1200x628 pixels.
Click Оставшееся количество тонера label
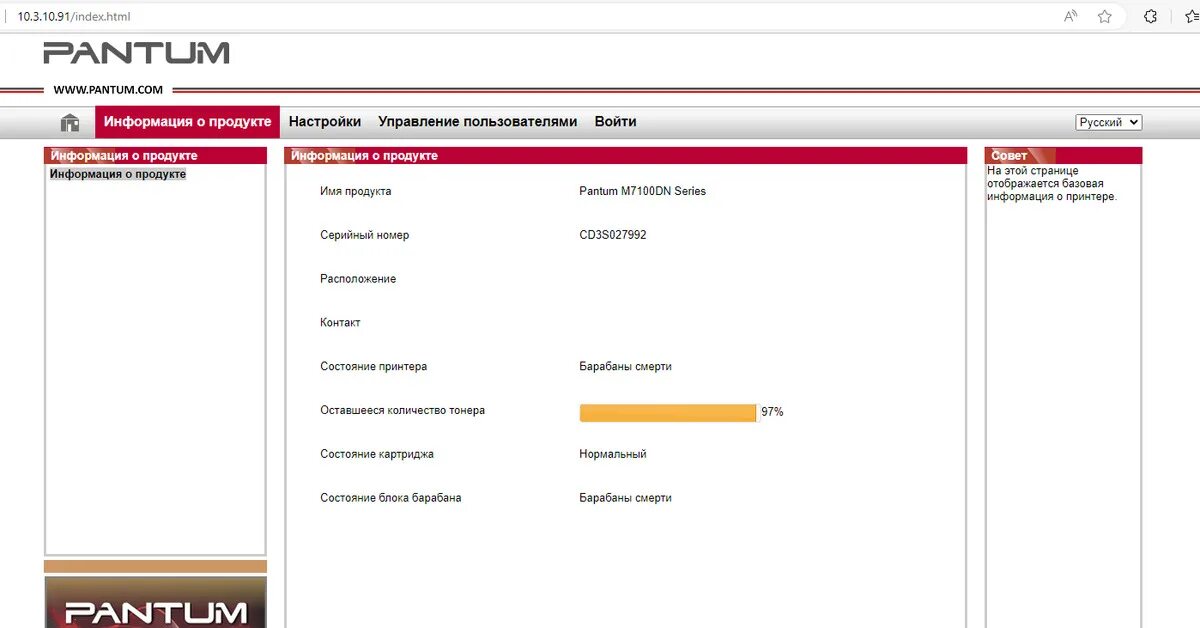click(403, 411)
